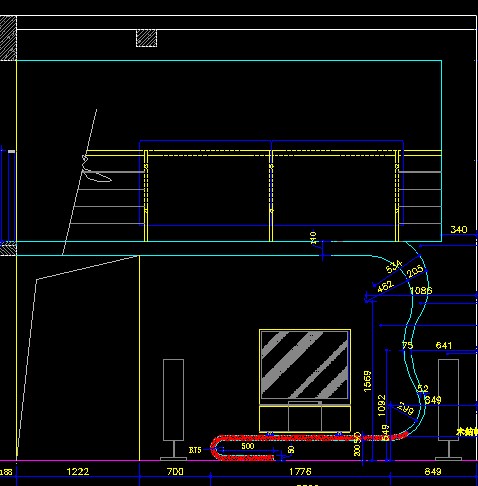Select the 500 dimension inside red shape
The height and width of the screenshot is (486, 478).
tap(248, 446)
